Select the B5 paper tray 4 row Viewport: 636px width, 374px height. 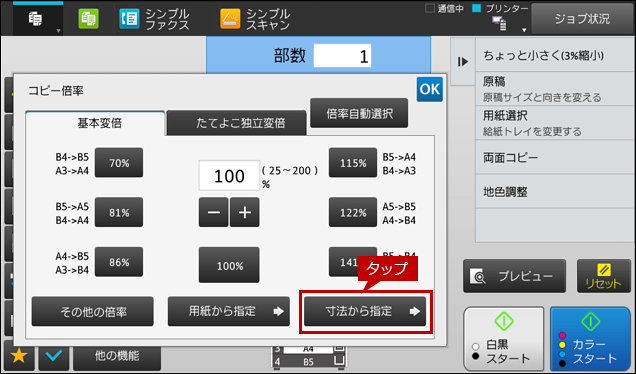(309, 361)
